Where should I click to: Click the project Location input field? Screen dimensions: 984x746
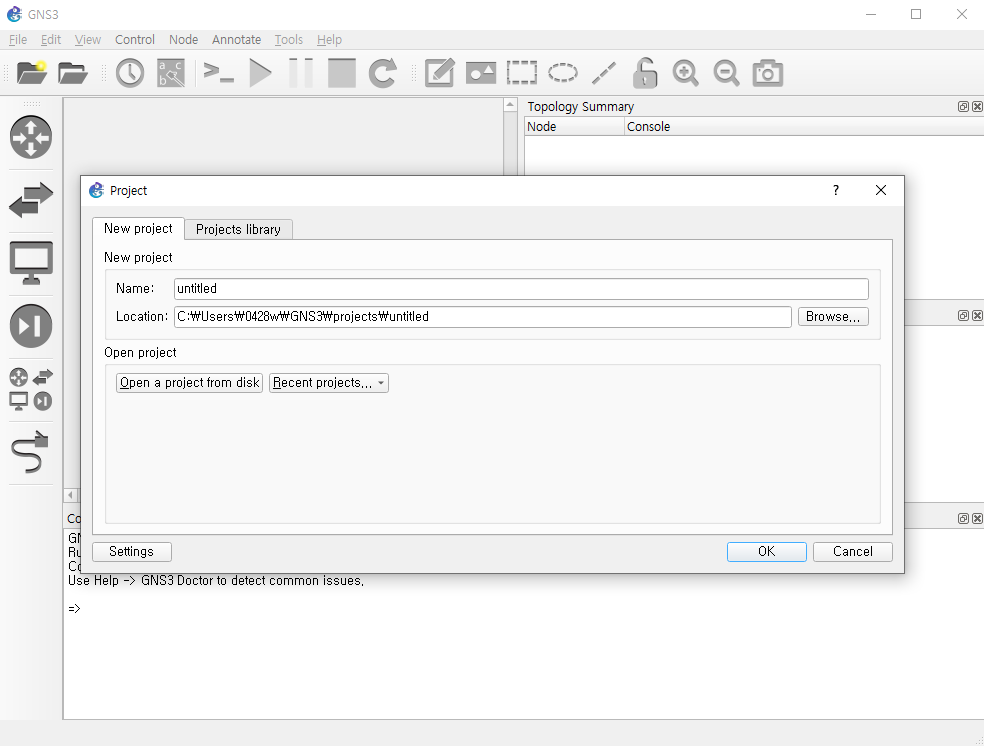[482, 317]
